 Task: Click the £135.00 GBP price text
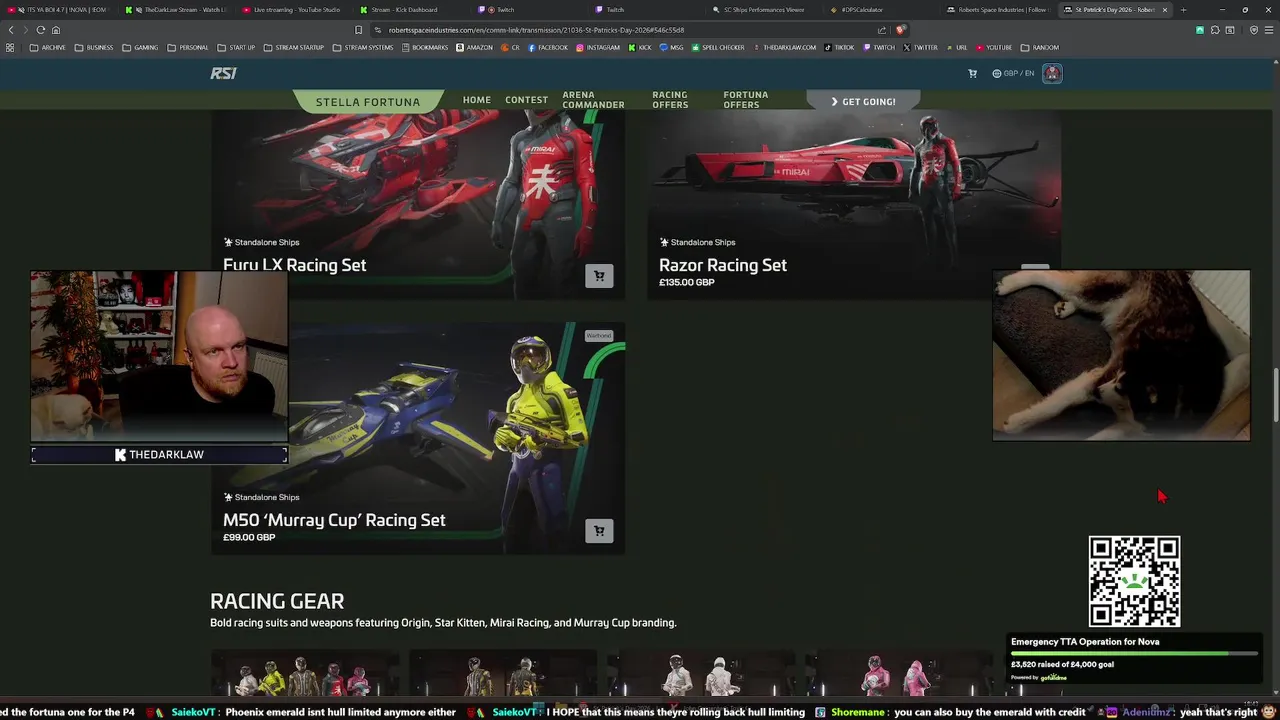coord(687,282)
